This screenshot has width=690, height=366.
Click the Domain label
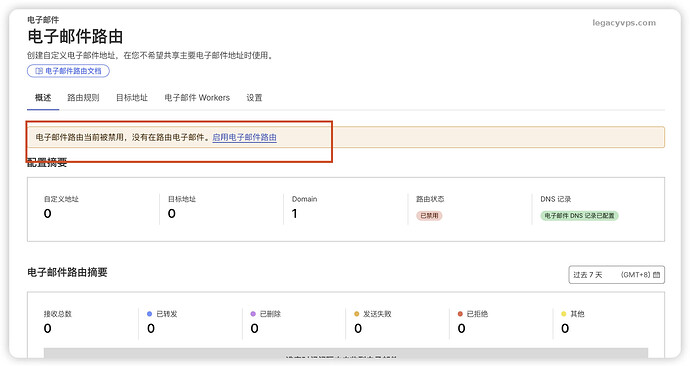click(305, 199)
